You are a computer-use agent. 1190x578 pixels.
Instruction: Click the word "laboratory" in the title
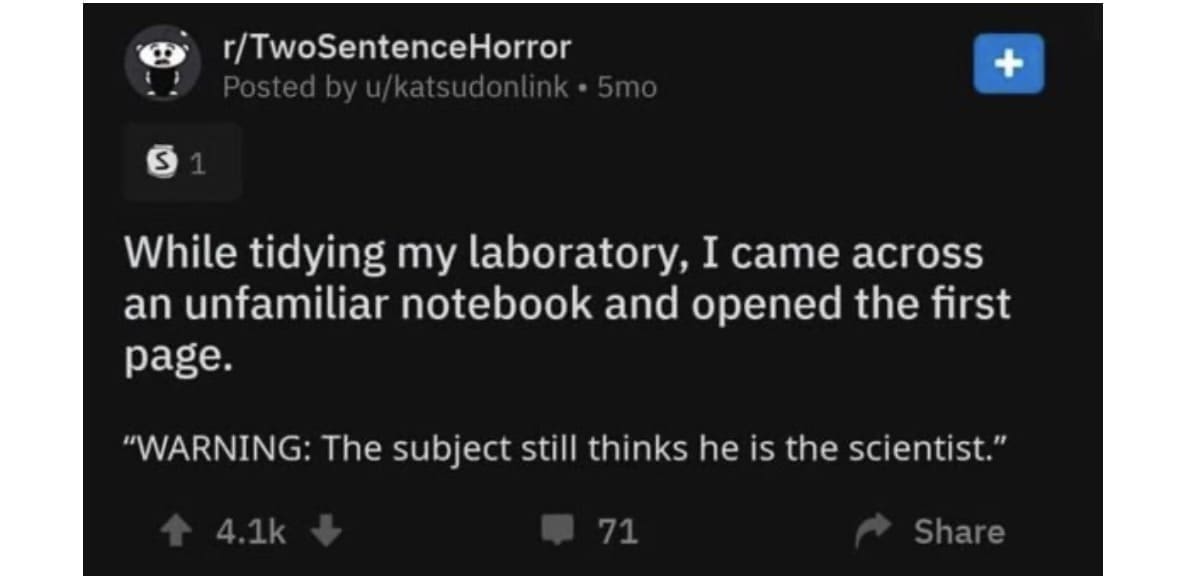[x=566, y=255]
